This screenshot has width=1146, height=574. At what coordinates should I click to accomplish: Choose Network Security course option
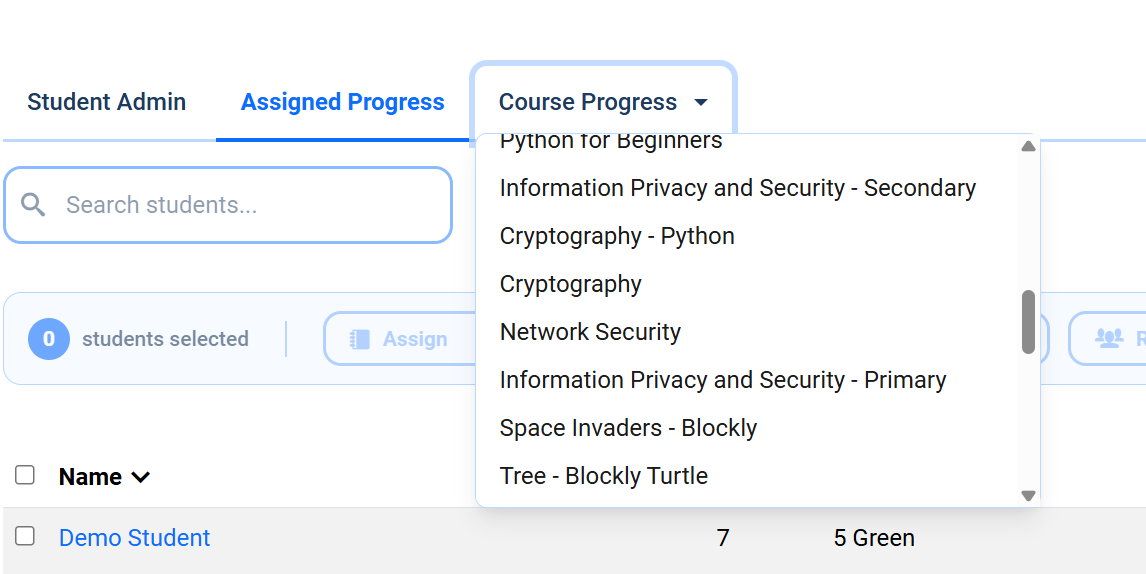coord(590,332)
